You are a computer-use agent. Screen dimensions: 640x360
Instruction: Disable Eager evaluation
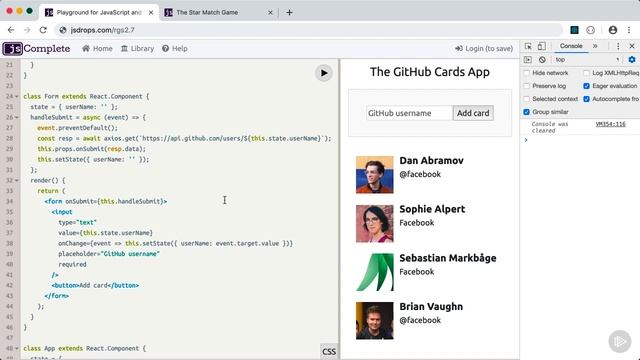click(x=587, y=86)
